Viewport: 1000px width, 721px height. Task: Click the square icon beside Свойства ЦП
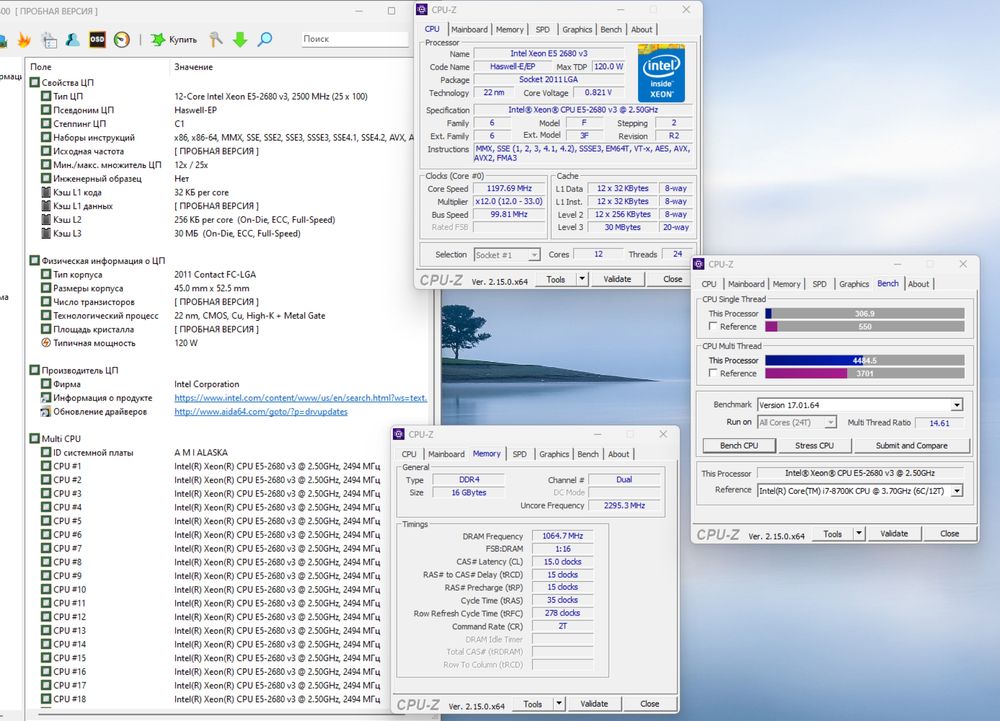(x=35, y=82)
